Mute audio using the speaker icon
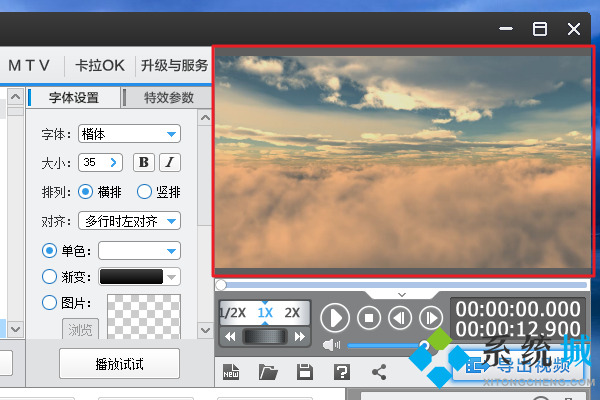 click(x=329, y=345)
